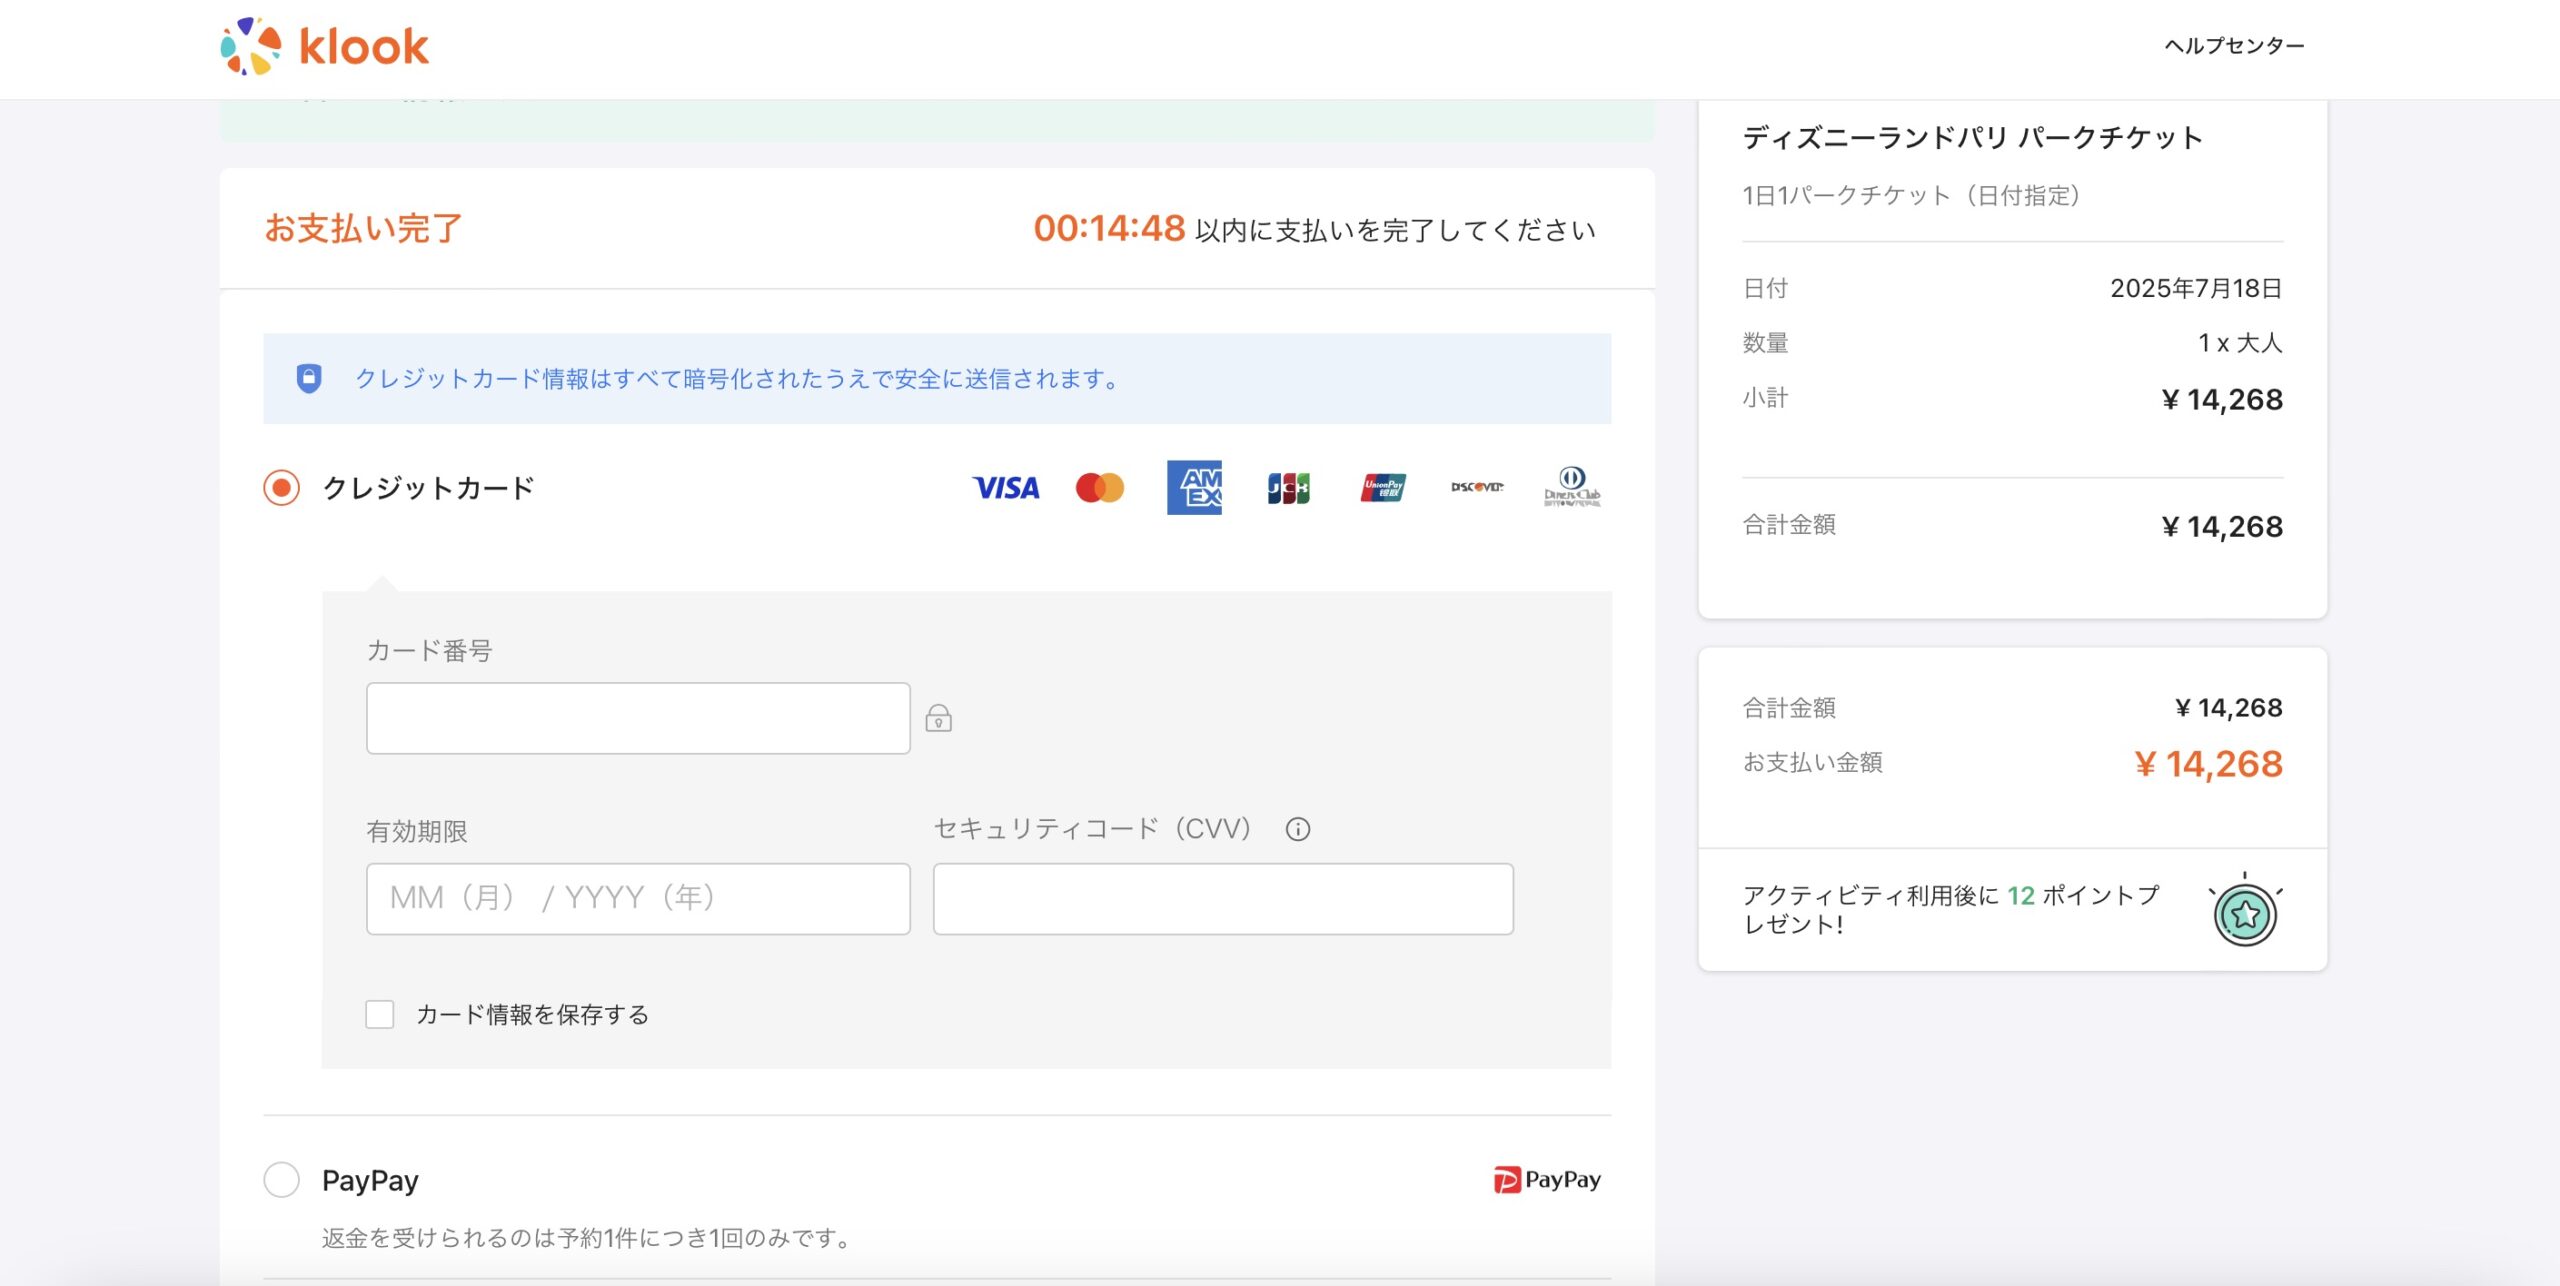Click the 小計 amount ¥ 14,268
This screenshot has width=2560, height=1286.
[x=2222, y=399]
